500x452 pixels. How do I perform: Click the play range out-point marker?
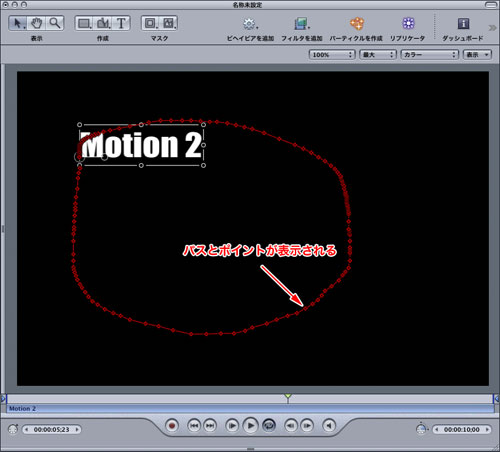[496, 398]
